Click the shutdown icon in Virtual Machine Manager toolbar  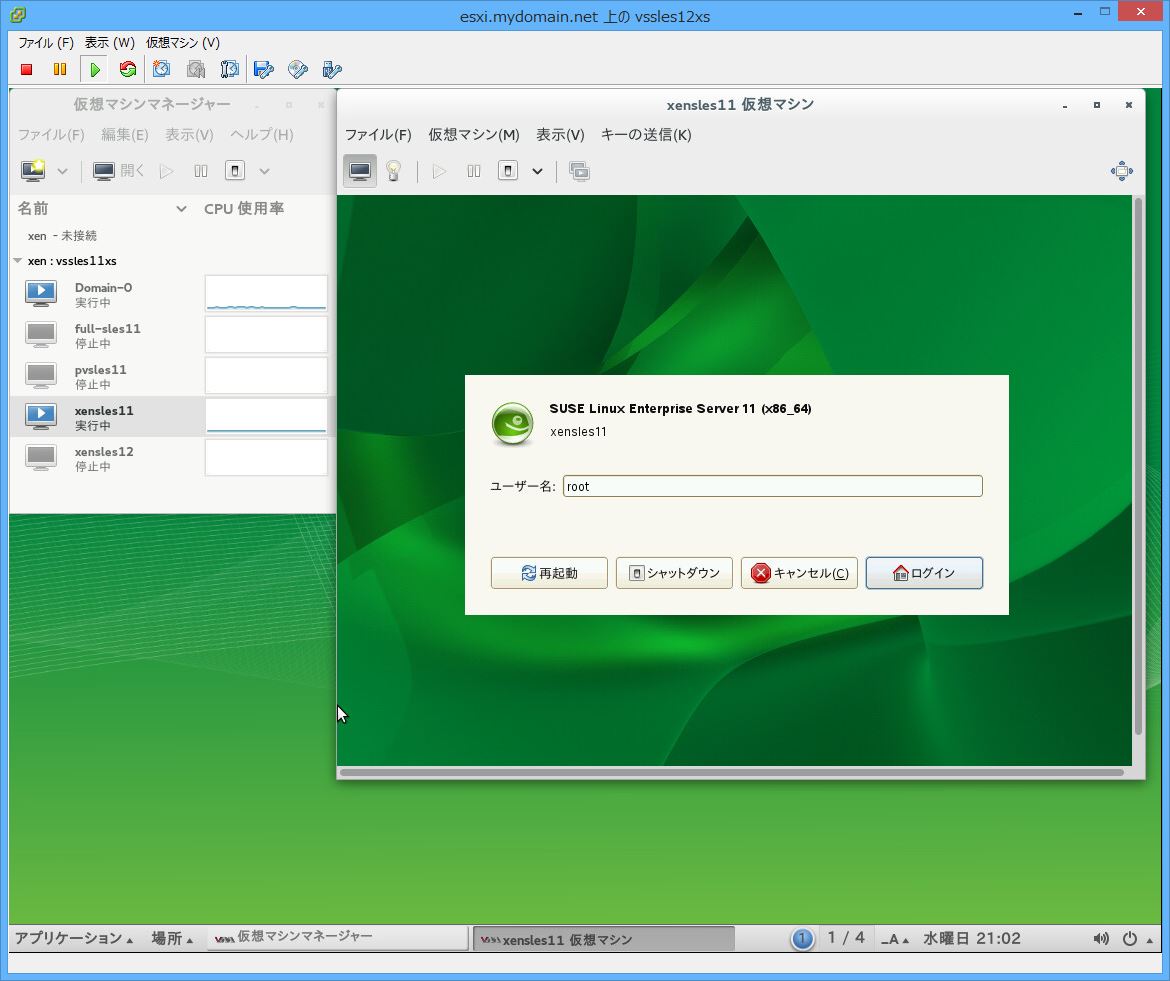[x=235, y=171]
